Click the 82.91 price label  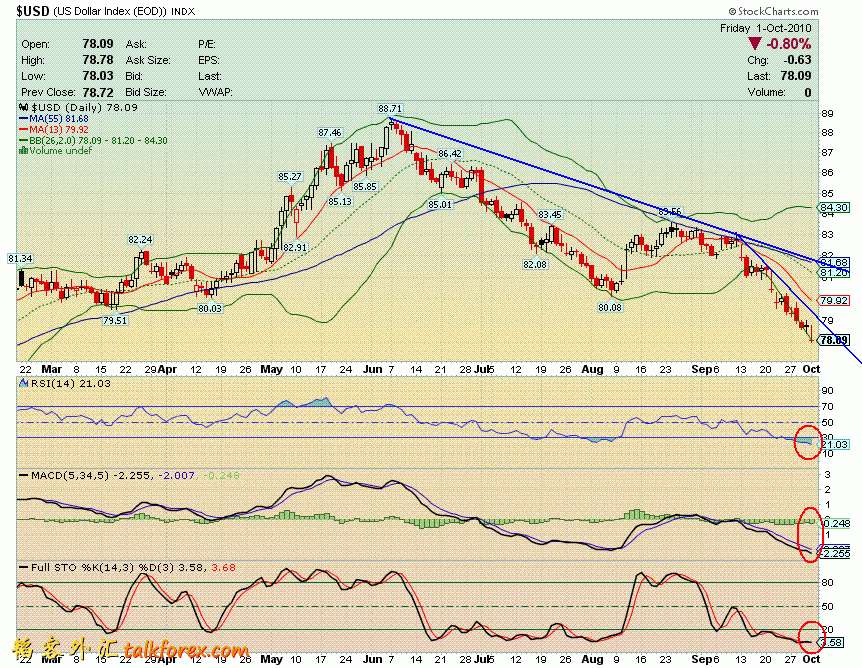pyautogui.click(x=295, y=247)
